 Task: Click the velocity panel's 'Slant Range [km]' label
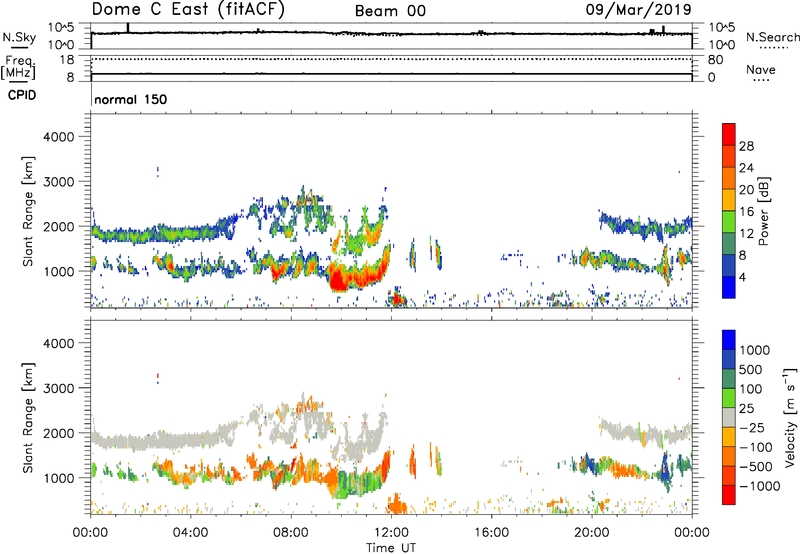tap(28, 417)
